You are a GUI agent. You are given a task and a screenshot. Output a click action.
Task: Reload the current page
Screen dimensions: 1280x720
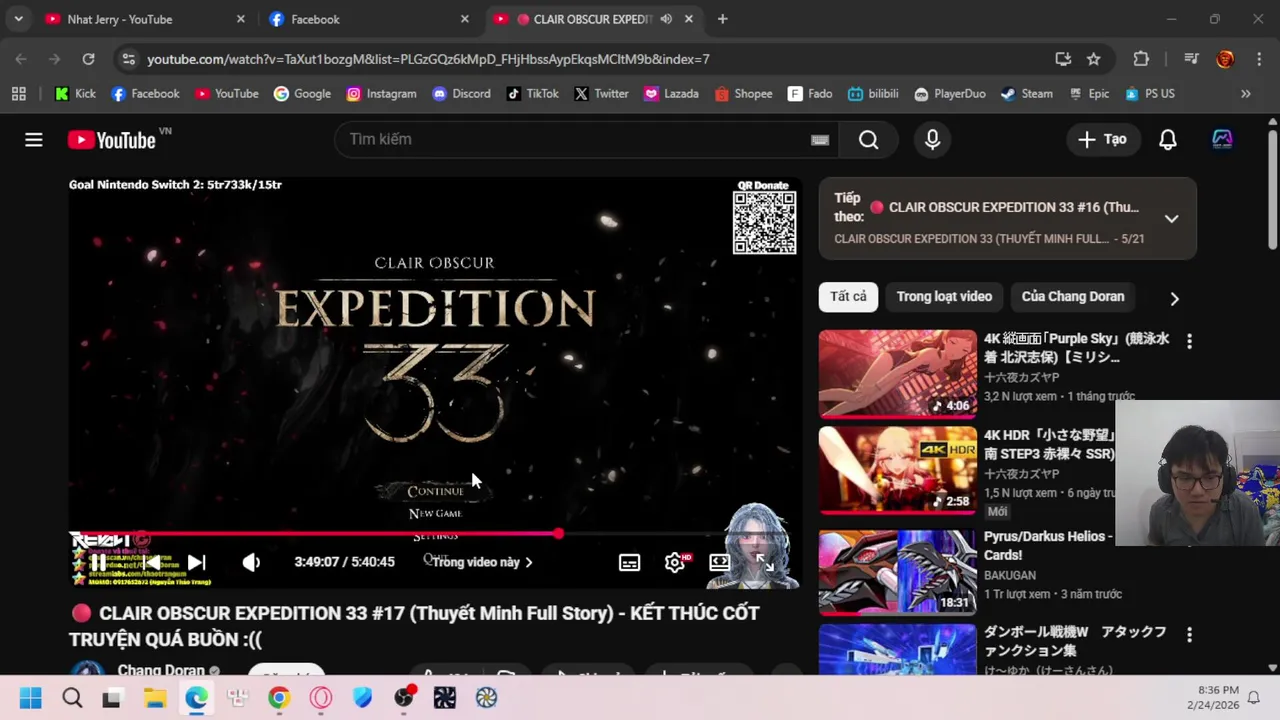[x=88, y=59]
